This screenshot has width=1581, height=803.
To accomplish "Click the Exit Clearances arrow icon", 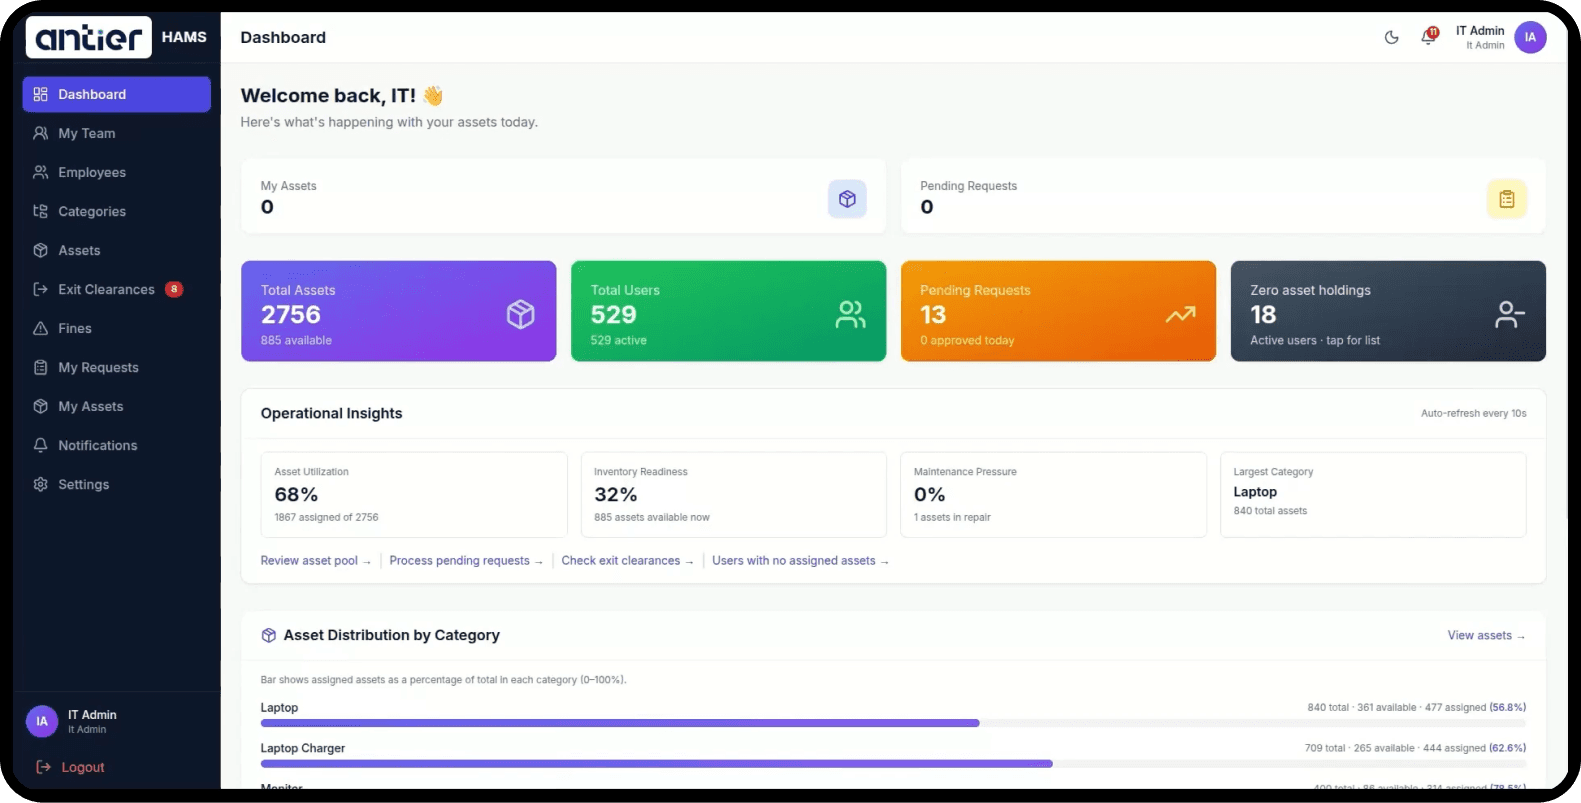I will (x=41, y=289).
